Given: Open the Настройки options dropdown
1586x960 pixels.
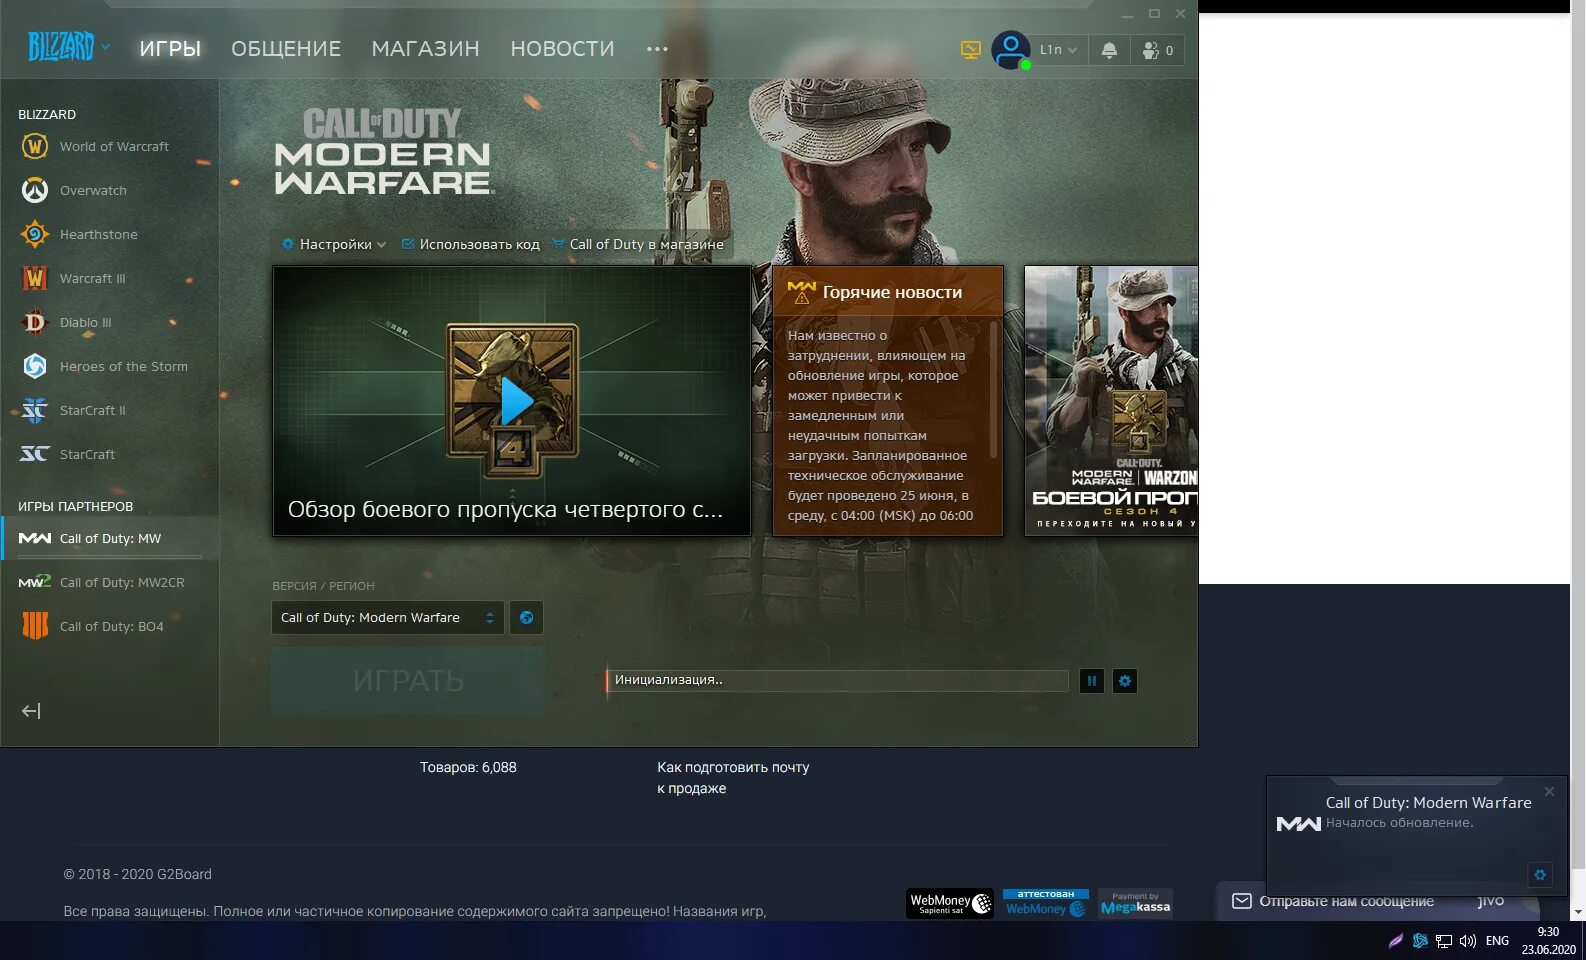Looking at the screenshot, I should click(x=333, y=244).
